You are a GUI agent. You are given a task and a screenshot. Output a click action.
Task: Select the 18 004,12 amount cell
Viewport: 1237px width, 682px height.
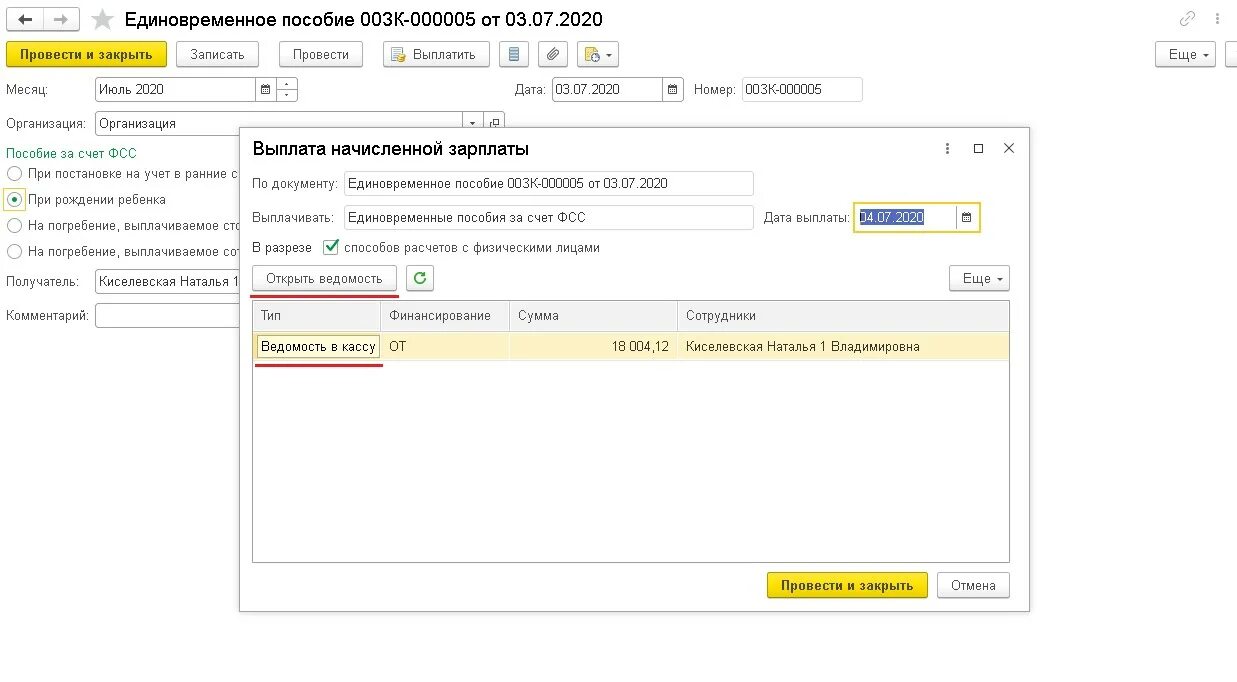[x=593, y=346]
